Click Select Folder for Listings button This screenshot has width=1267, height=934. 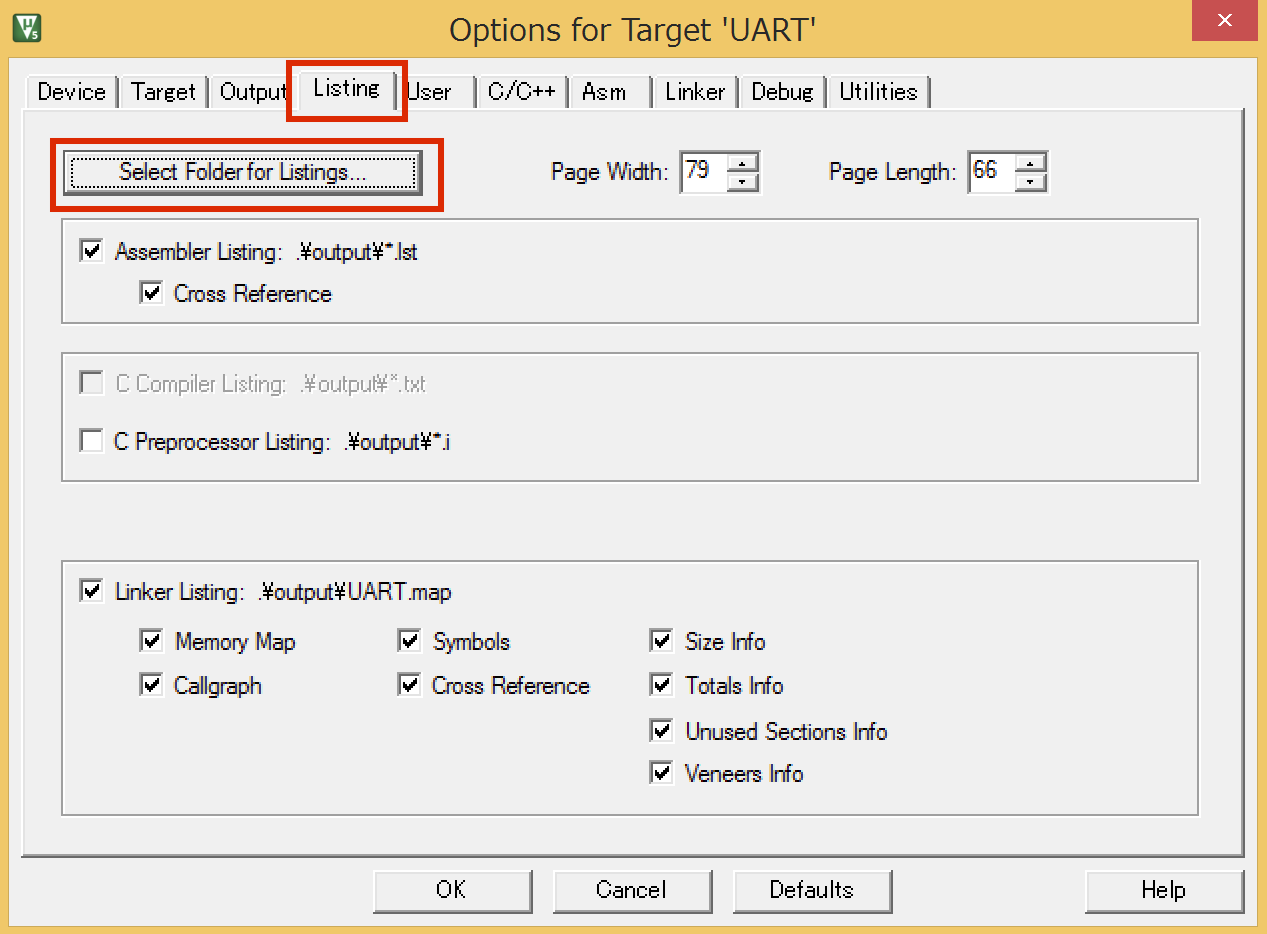coord(243,172)
